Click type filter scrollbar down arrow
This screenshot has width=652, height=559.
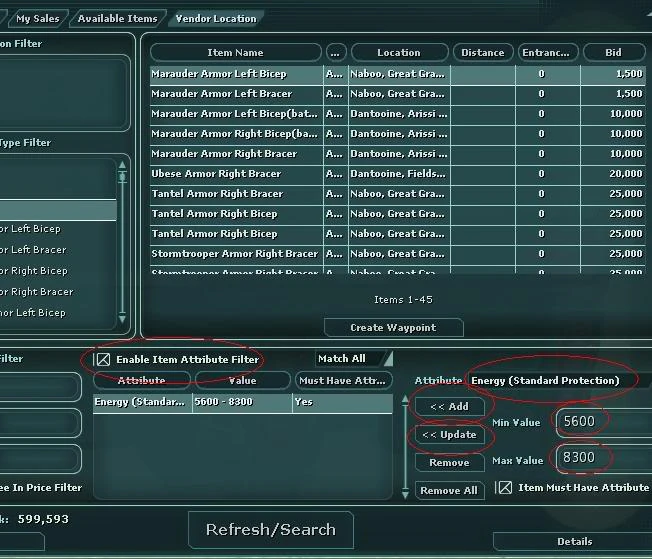tap(122, 319)
